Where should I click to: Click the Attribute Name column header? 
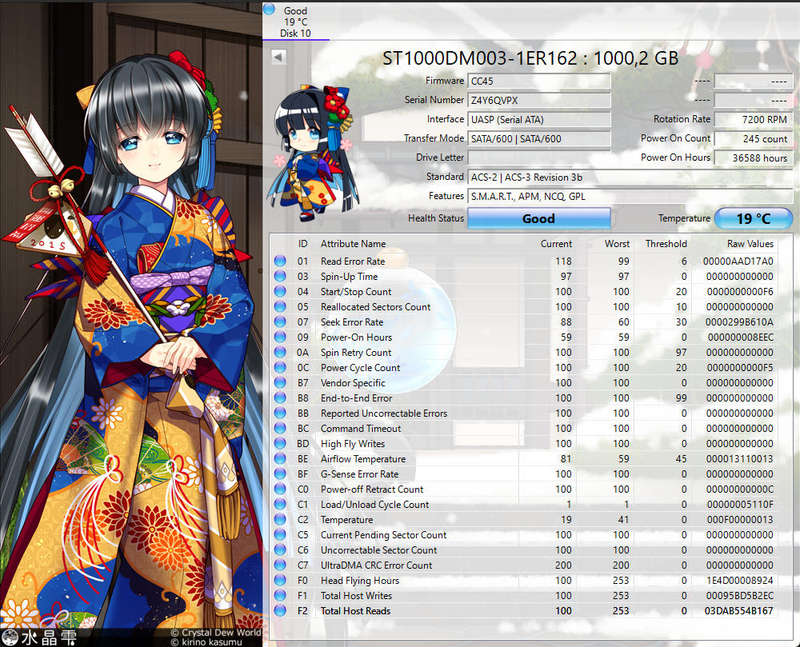click(x=353, y=244)
